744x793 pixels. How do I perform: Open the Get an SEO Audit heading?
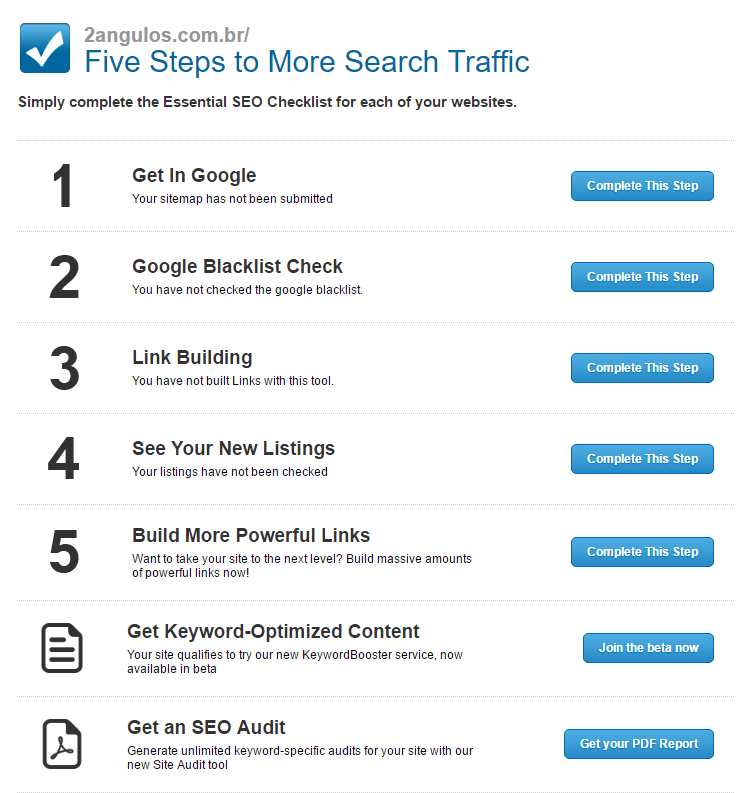(206, 727)
